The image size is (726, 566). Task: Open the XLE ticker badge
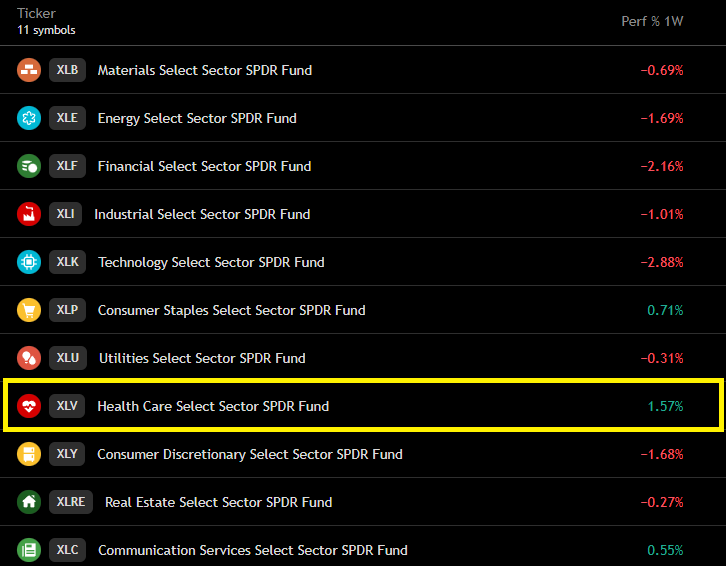tap(68, 118)
